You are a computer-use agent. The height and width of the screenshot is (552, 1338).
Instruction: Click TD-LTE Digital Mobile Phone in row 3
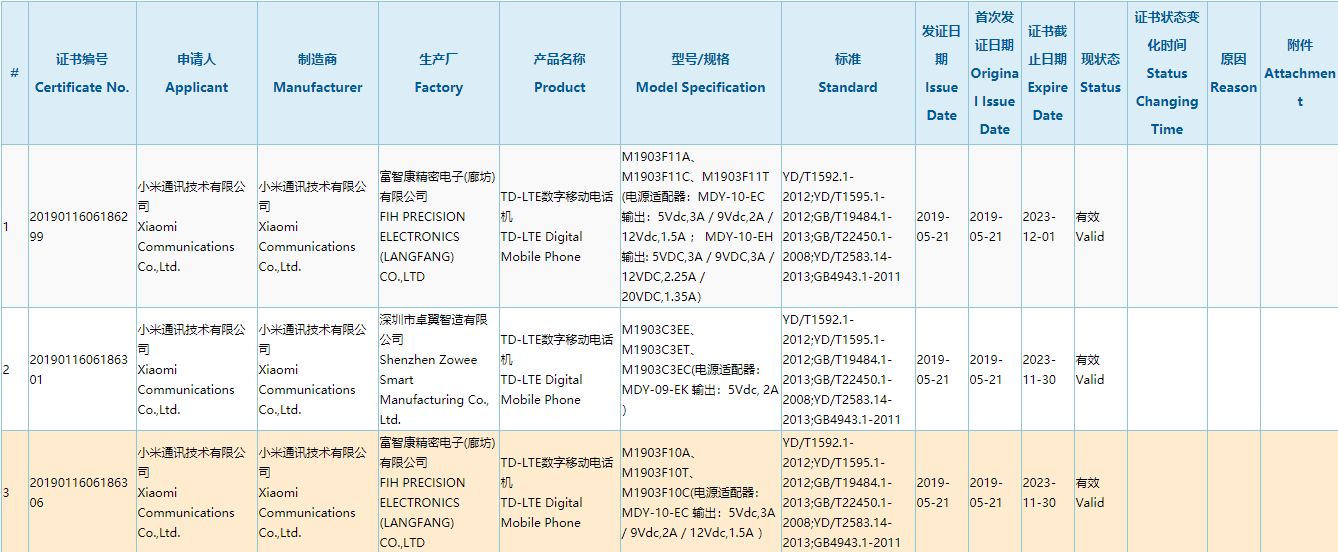coord(541,512)
